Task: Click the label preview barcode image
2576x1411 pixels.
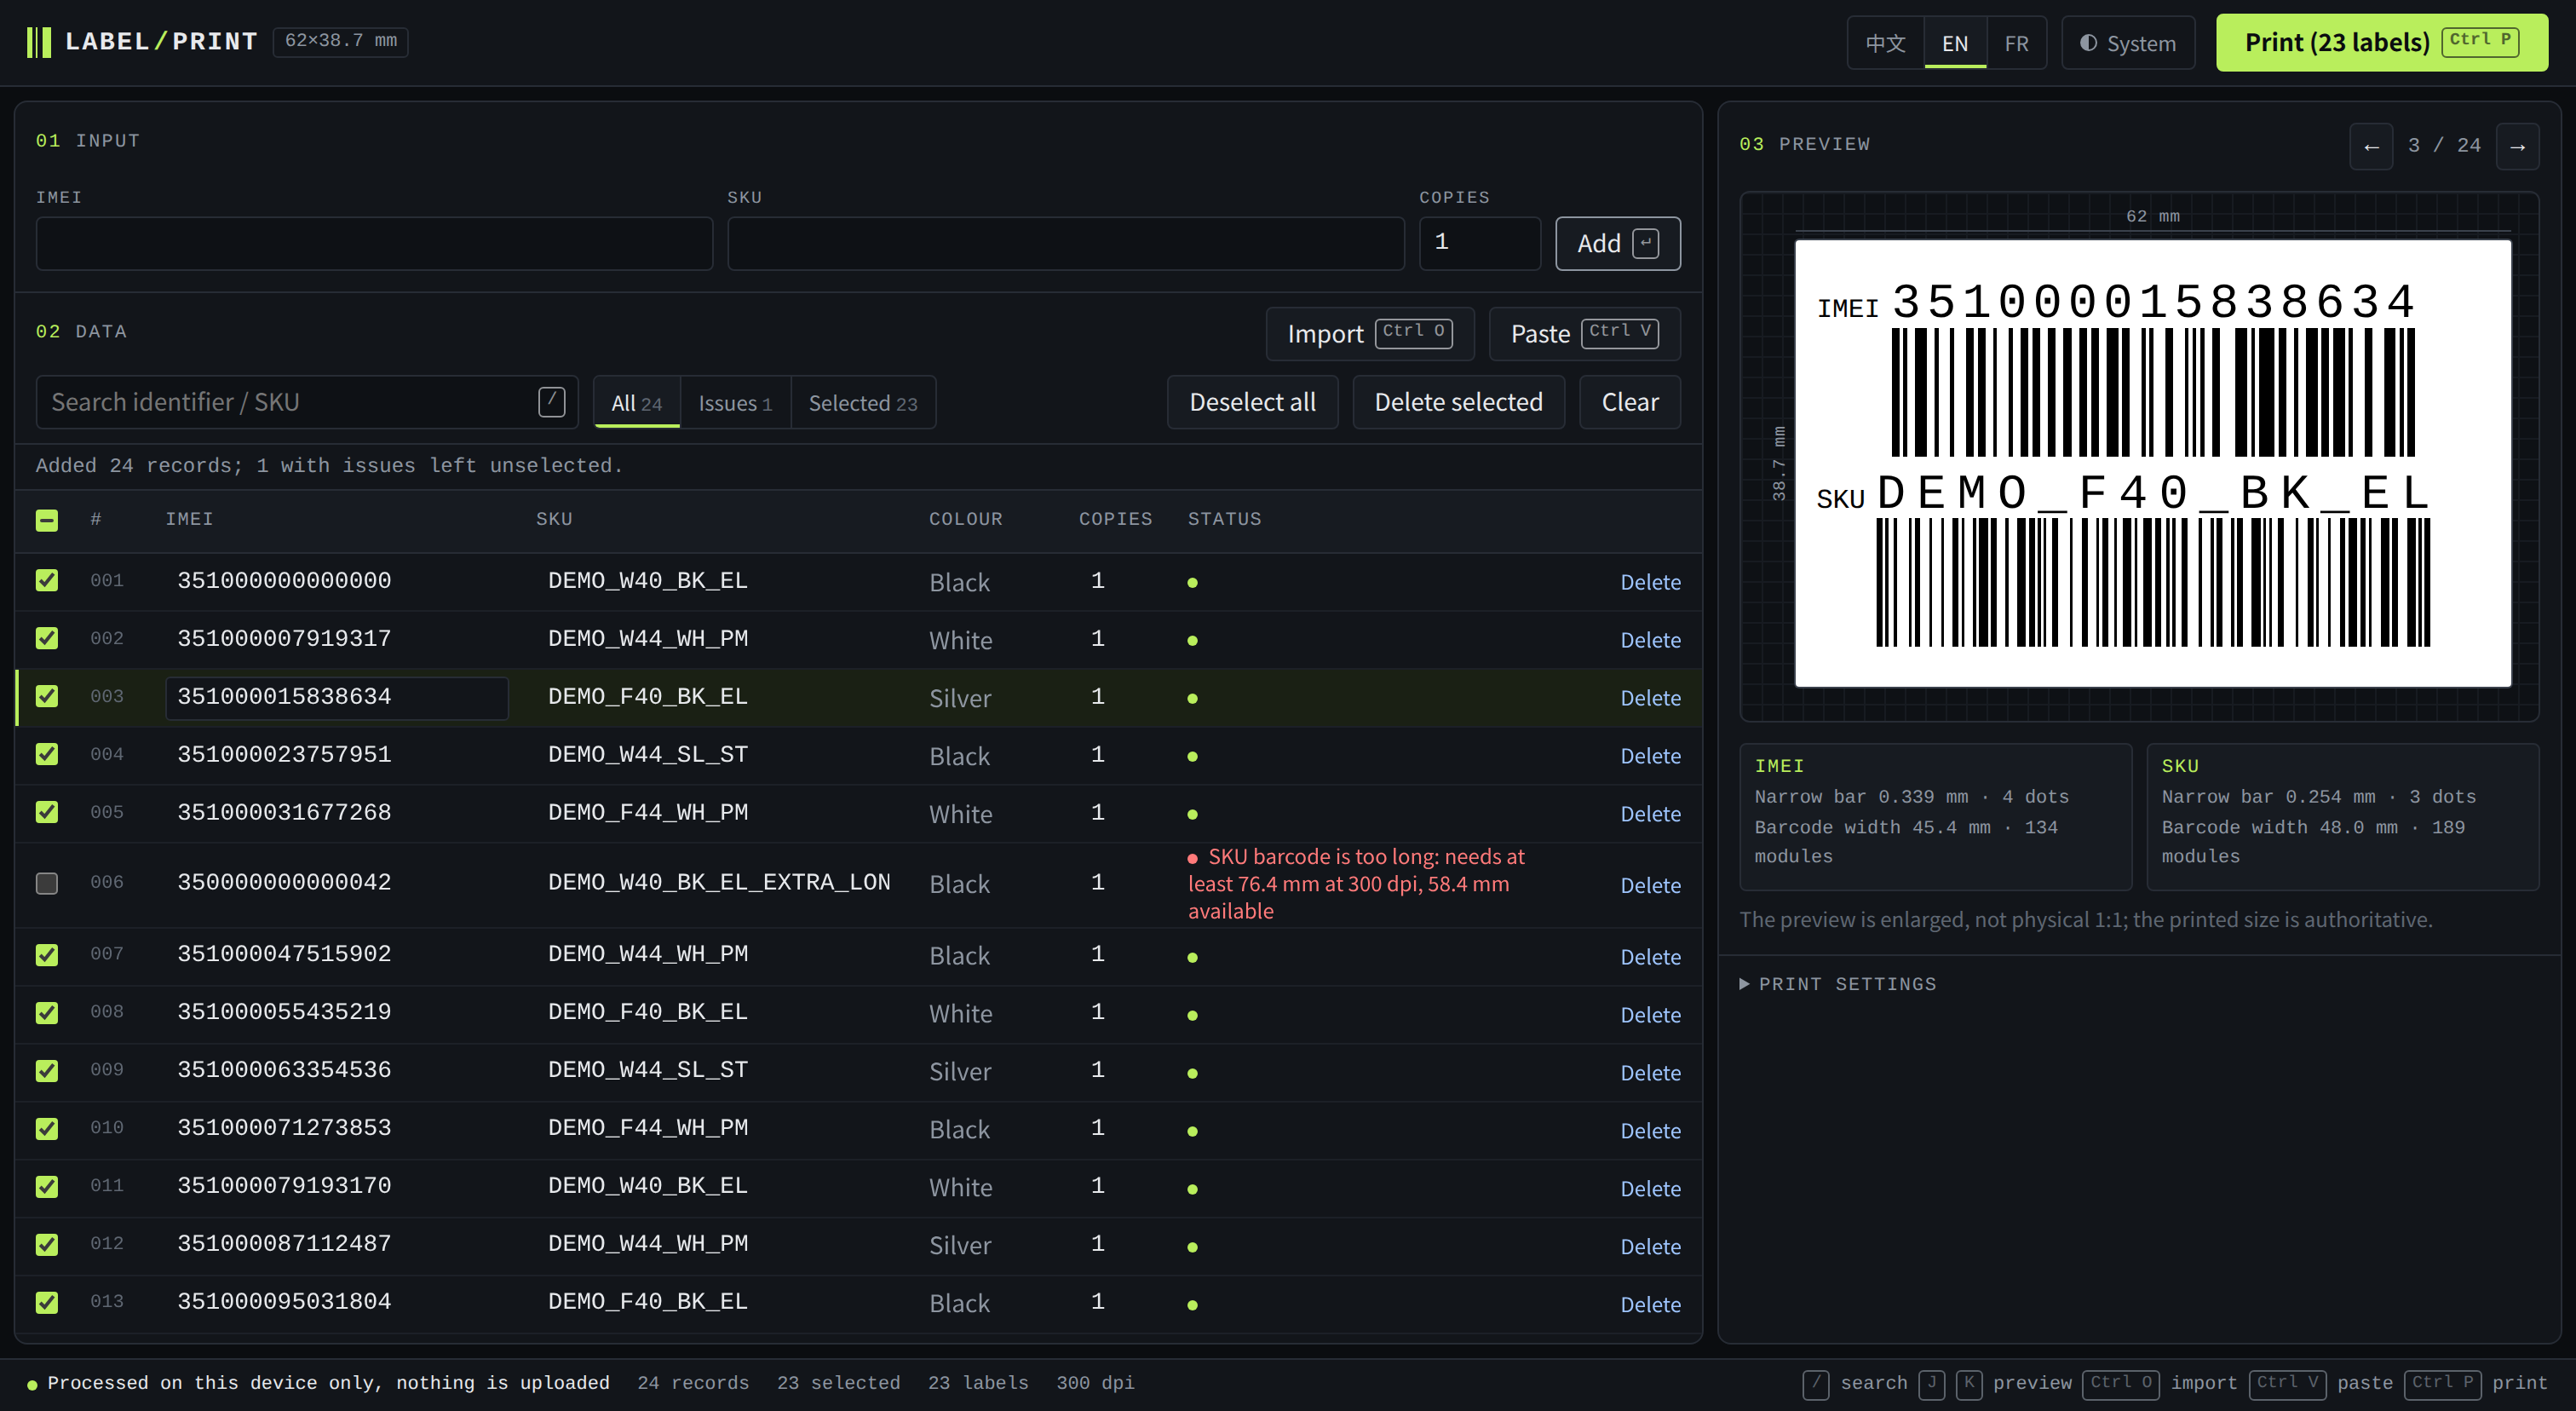Action: pos(2153,463)
